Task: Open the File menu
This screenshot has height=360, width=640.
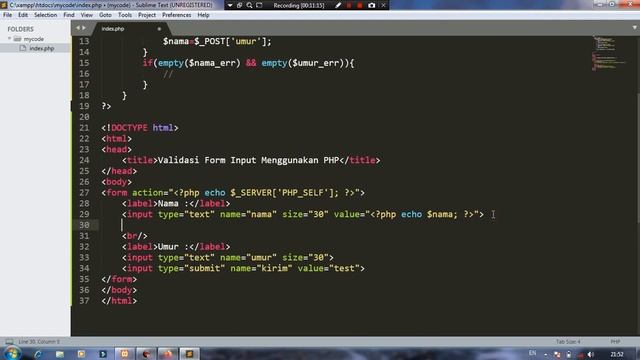Action: coord(7,15)
